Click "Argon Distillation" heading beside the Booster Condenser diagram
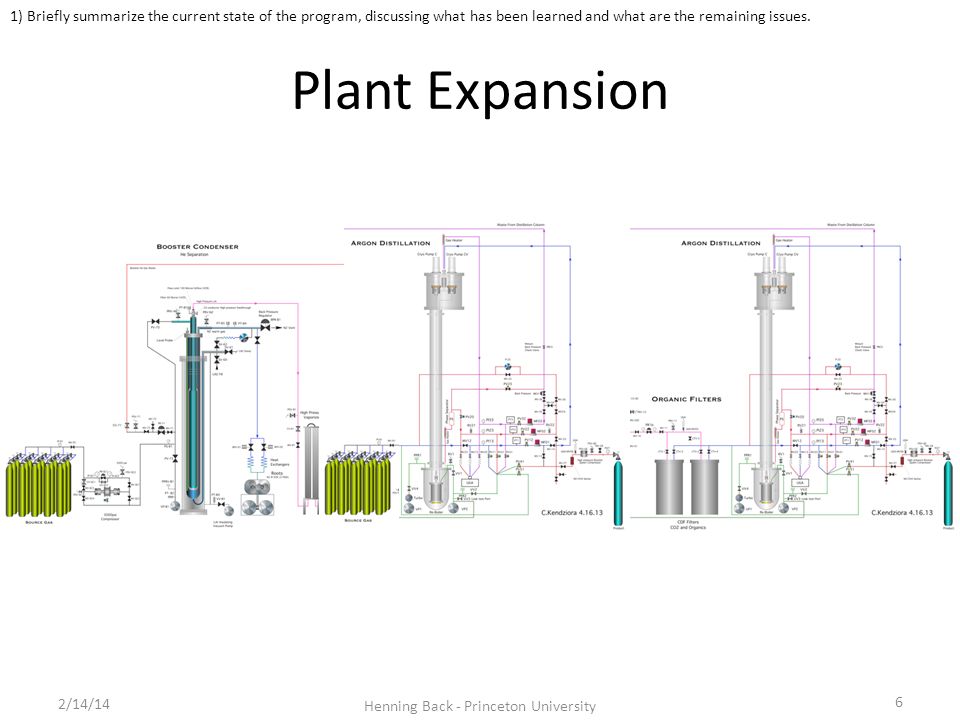 [x=391, y=243]
